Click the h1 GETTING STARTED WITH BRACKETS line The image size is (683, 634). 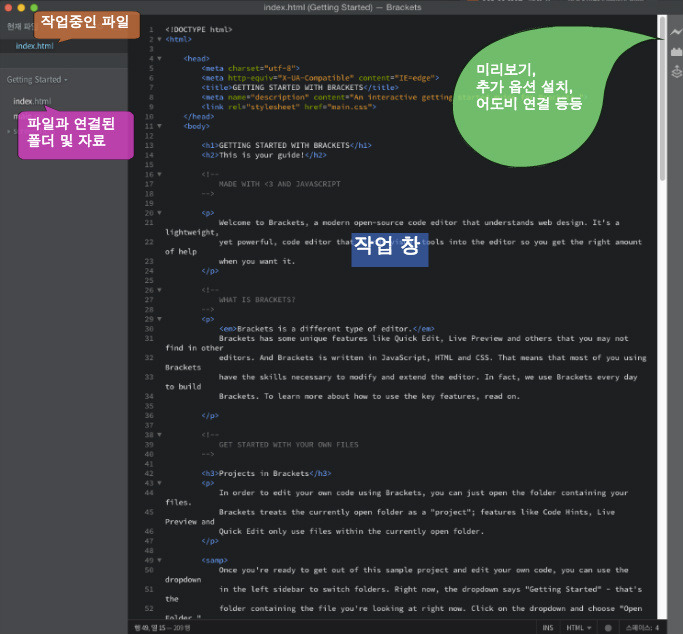(286, 145)
